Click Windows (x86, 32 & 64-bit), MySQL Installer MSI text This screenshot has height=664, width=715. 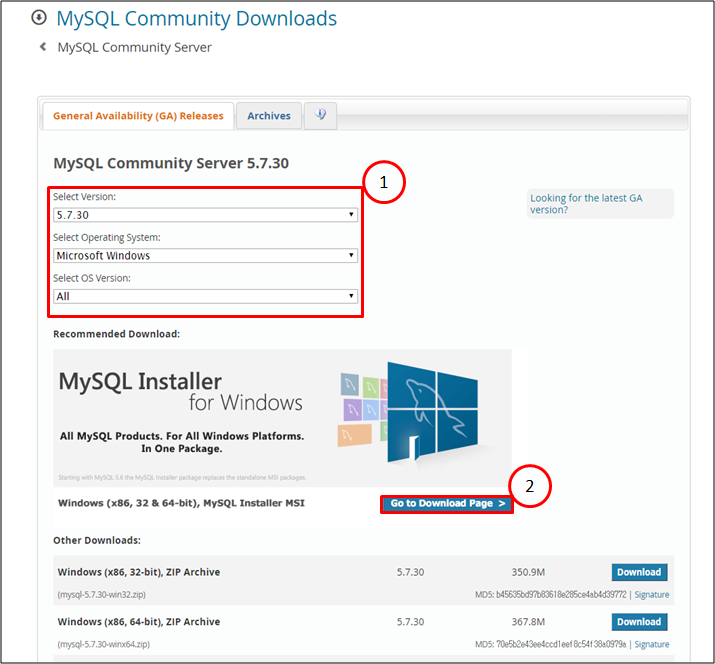coord(181,503)
